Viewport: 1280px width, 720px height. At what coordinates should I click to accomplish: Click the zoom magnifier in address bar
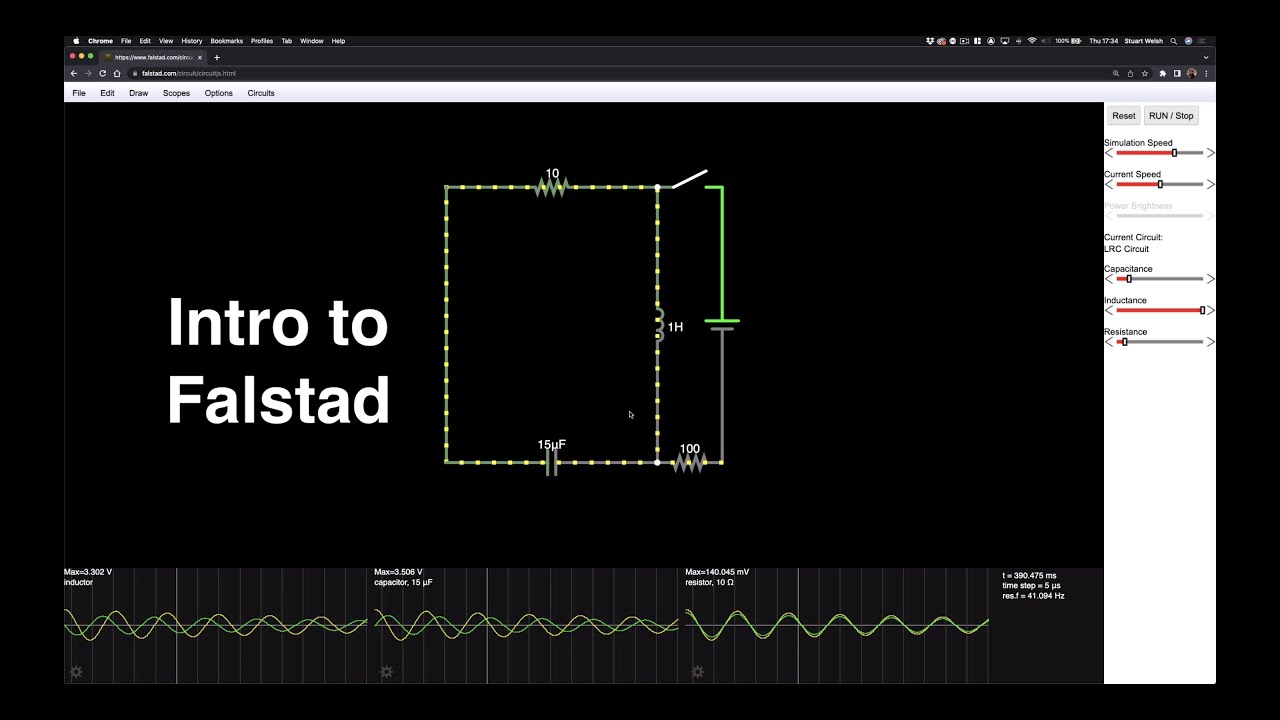(1116, 73)
